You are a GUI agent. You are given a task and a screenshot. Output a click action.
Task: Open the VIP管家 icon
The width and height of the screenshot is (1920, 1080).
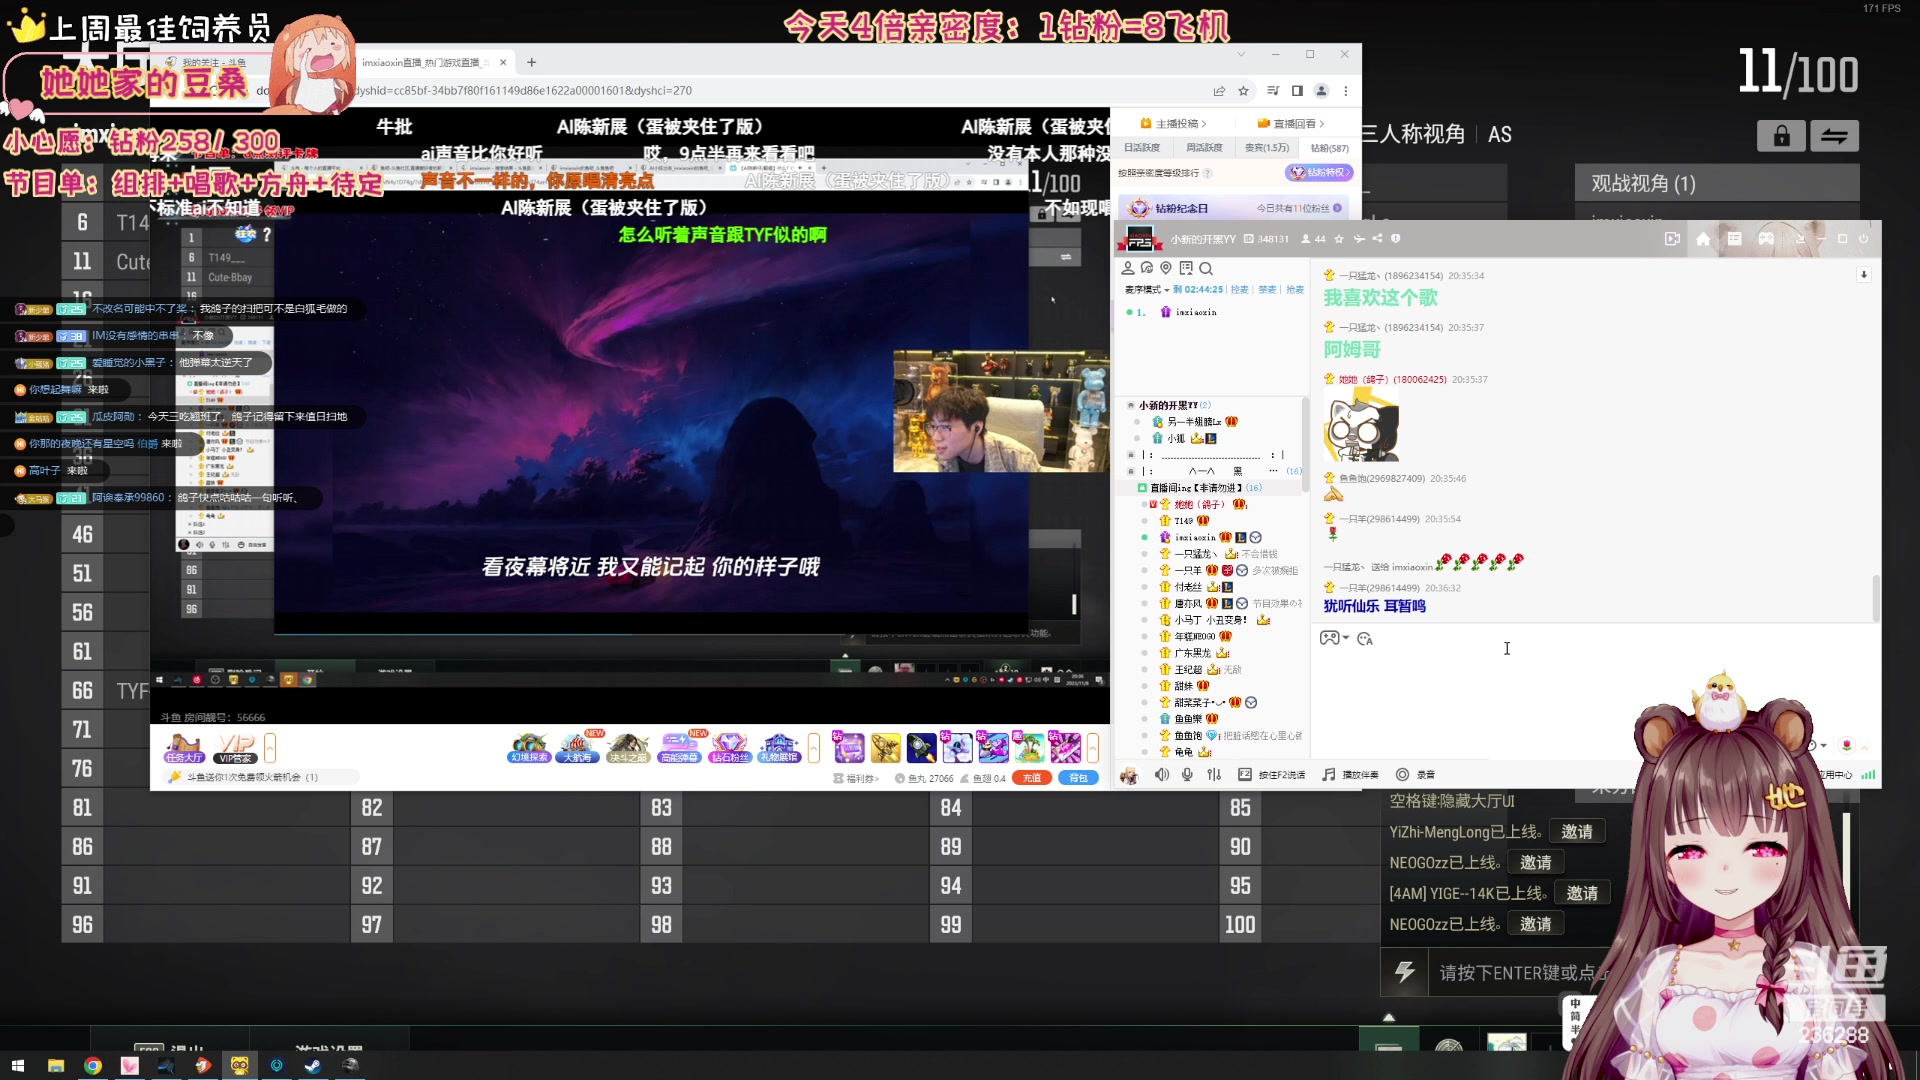click(x=236, y=748)
